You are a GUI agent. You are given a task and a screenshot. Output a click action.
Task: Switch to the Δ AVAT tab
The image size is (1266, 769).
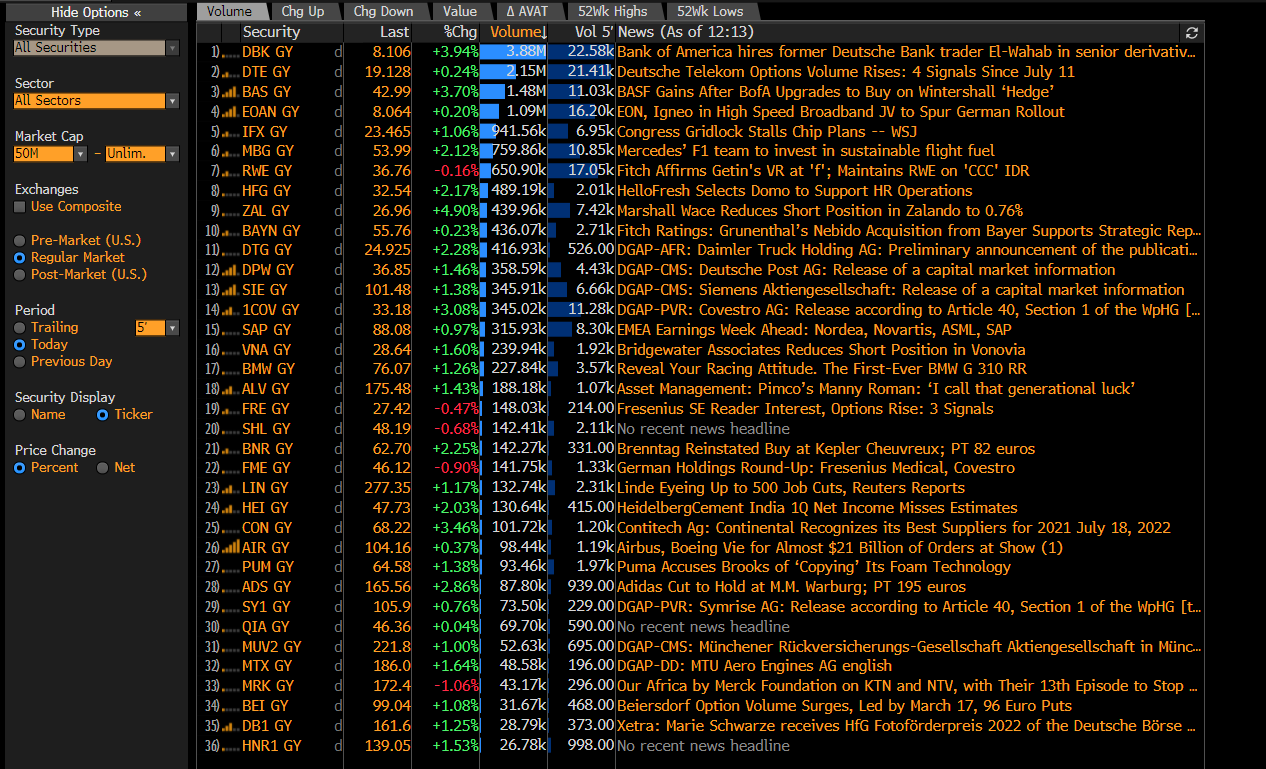[x=529, y=12]
